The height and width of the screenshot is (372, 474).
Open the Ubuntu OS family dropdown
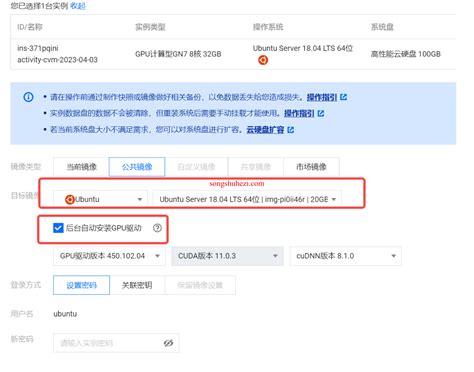coord(100,199)
